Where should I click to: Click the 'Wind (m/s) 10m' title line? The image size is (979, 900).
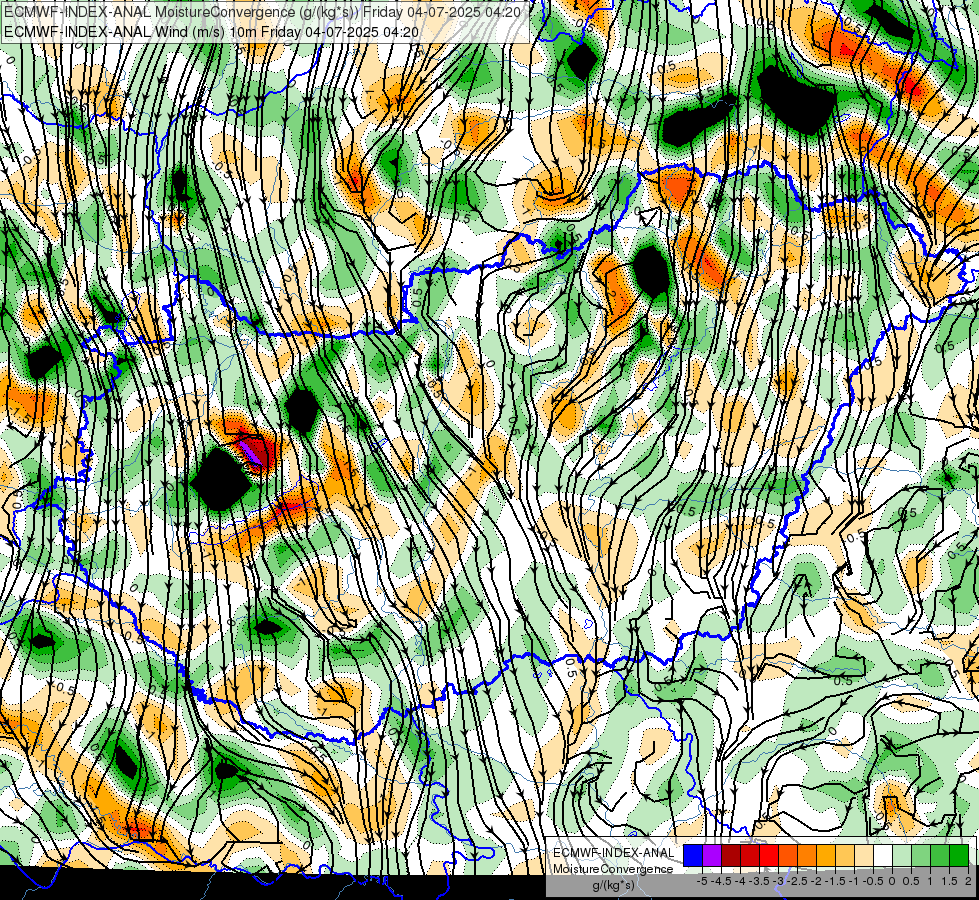point(211,32)
